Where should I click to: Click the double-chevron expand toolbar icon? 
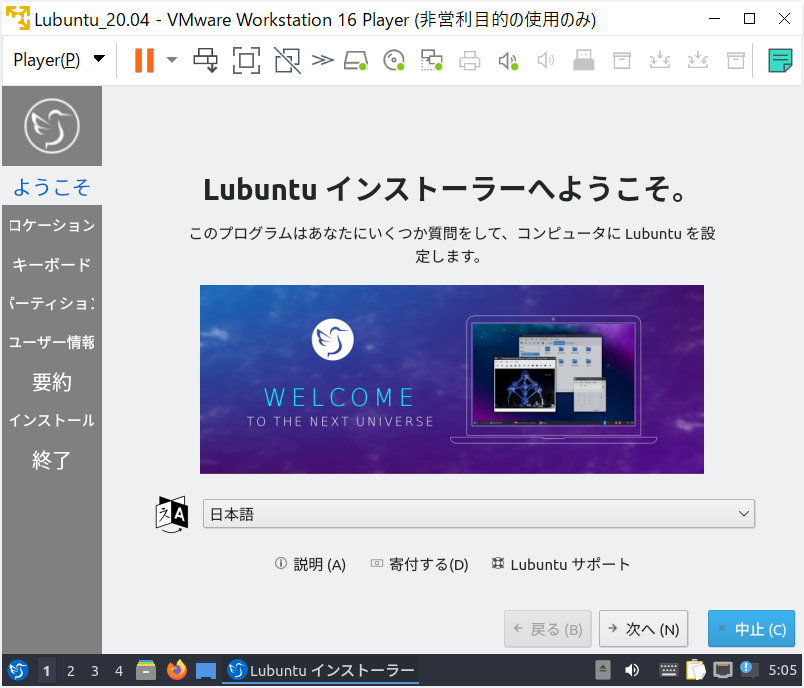[x=323, y=60]
